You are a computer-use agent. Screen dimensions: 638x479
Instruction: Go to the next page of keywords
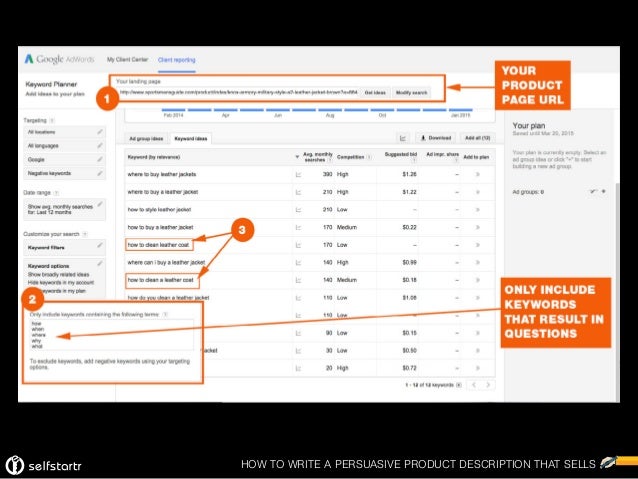pyautogui.click(x=488, y=385)
